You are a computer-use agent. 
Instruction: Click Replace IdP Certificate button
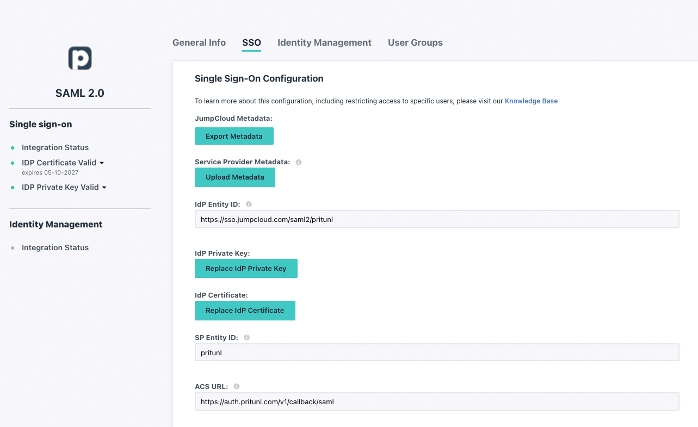(245, 311)
